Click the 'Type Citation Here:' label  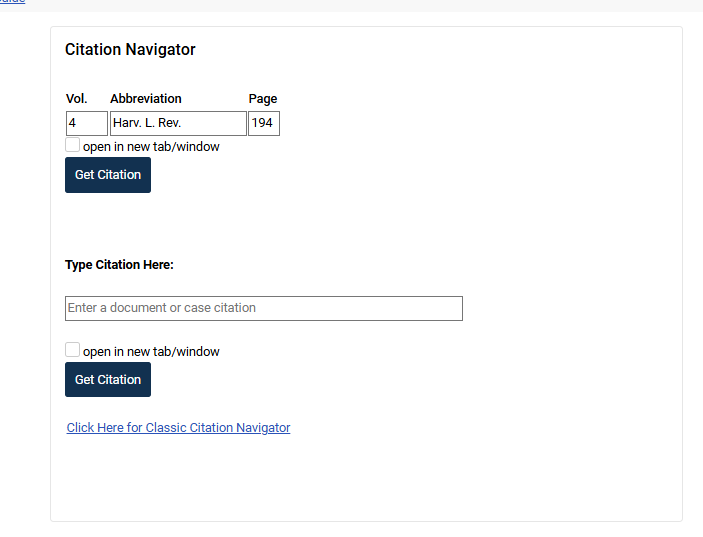coord(119,265)
